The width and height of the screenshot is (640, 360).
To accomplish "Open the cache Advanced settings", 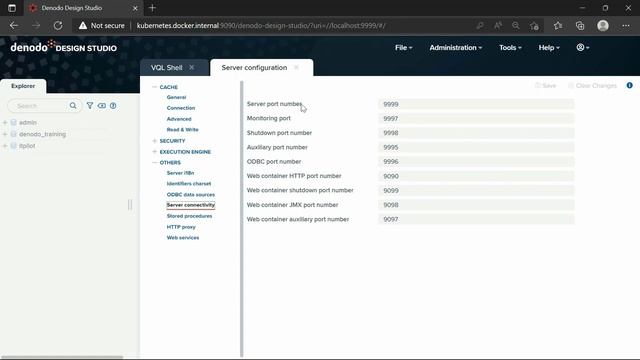I will click(x=179, y=119).
